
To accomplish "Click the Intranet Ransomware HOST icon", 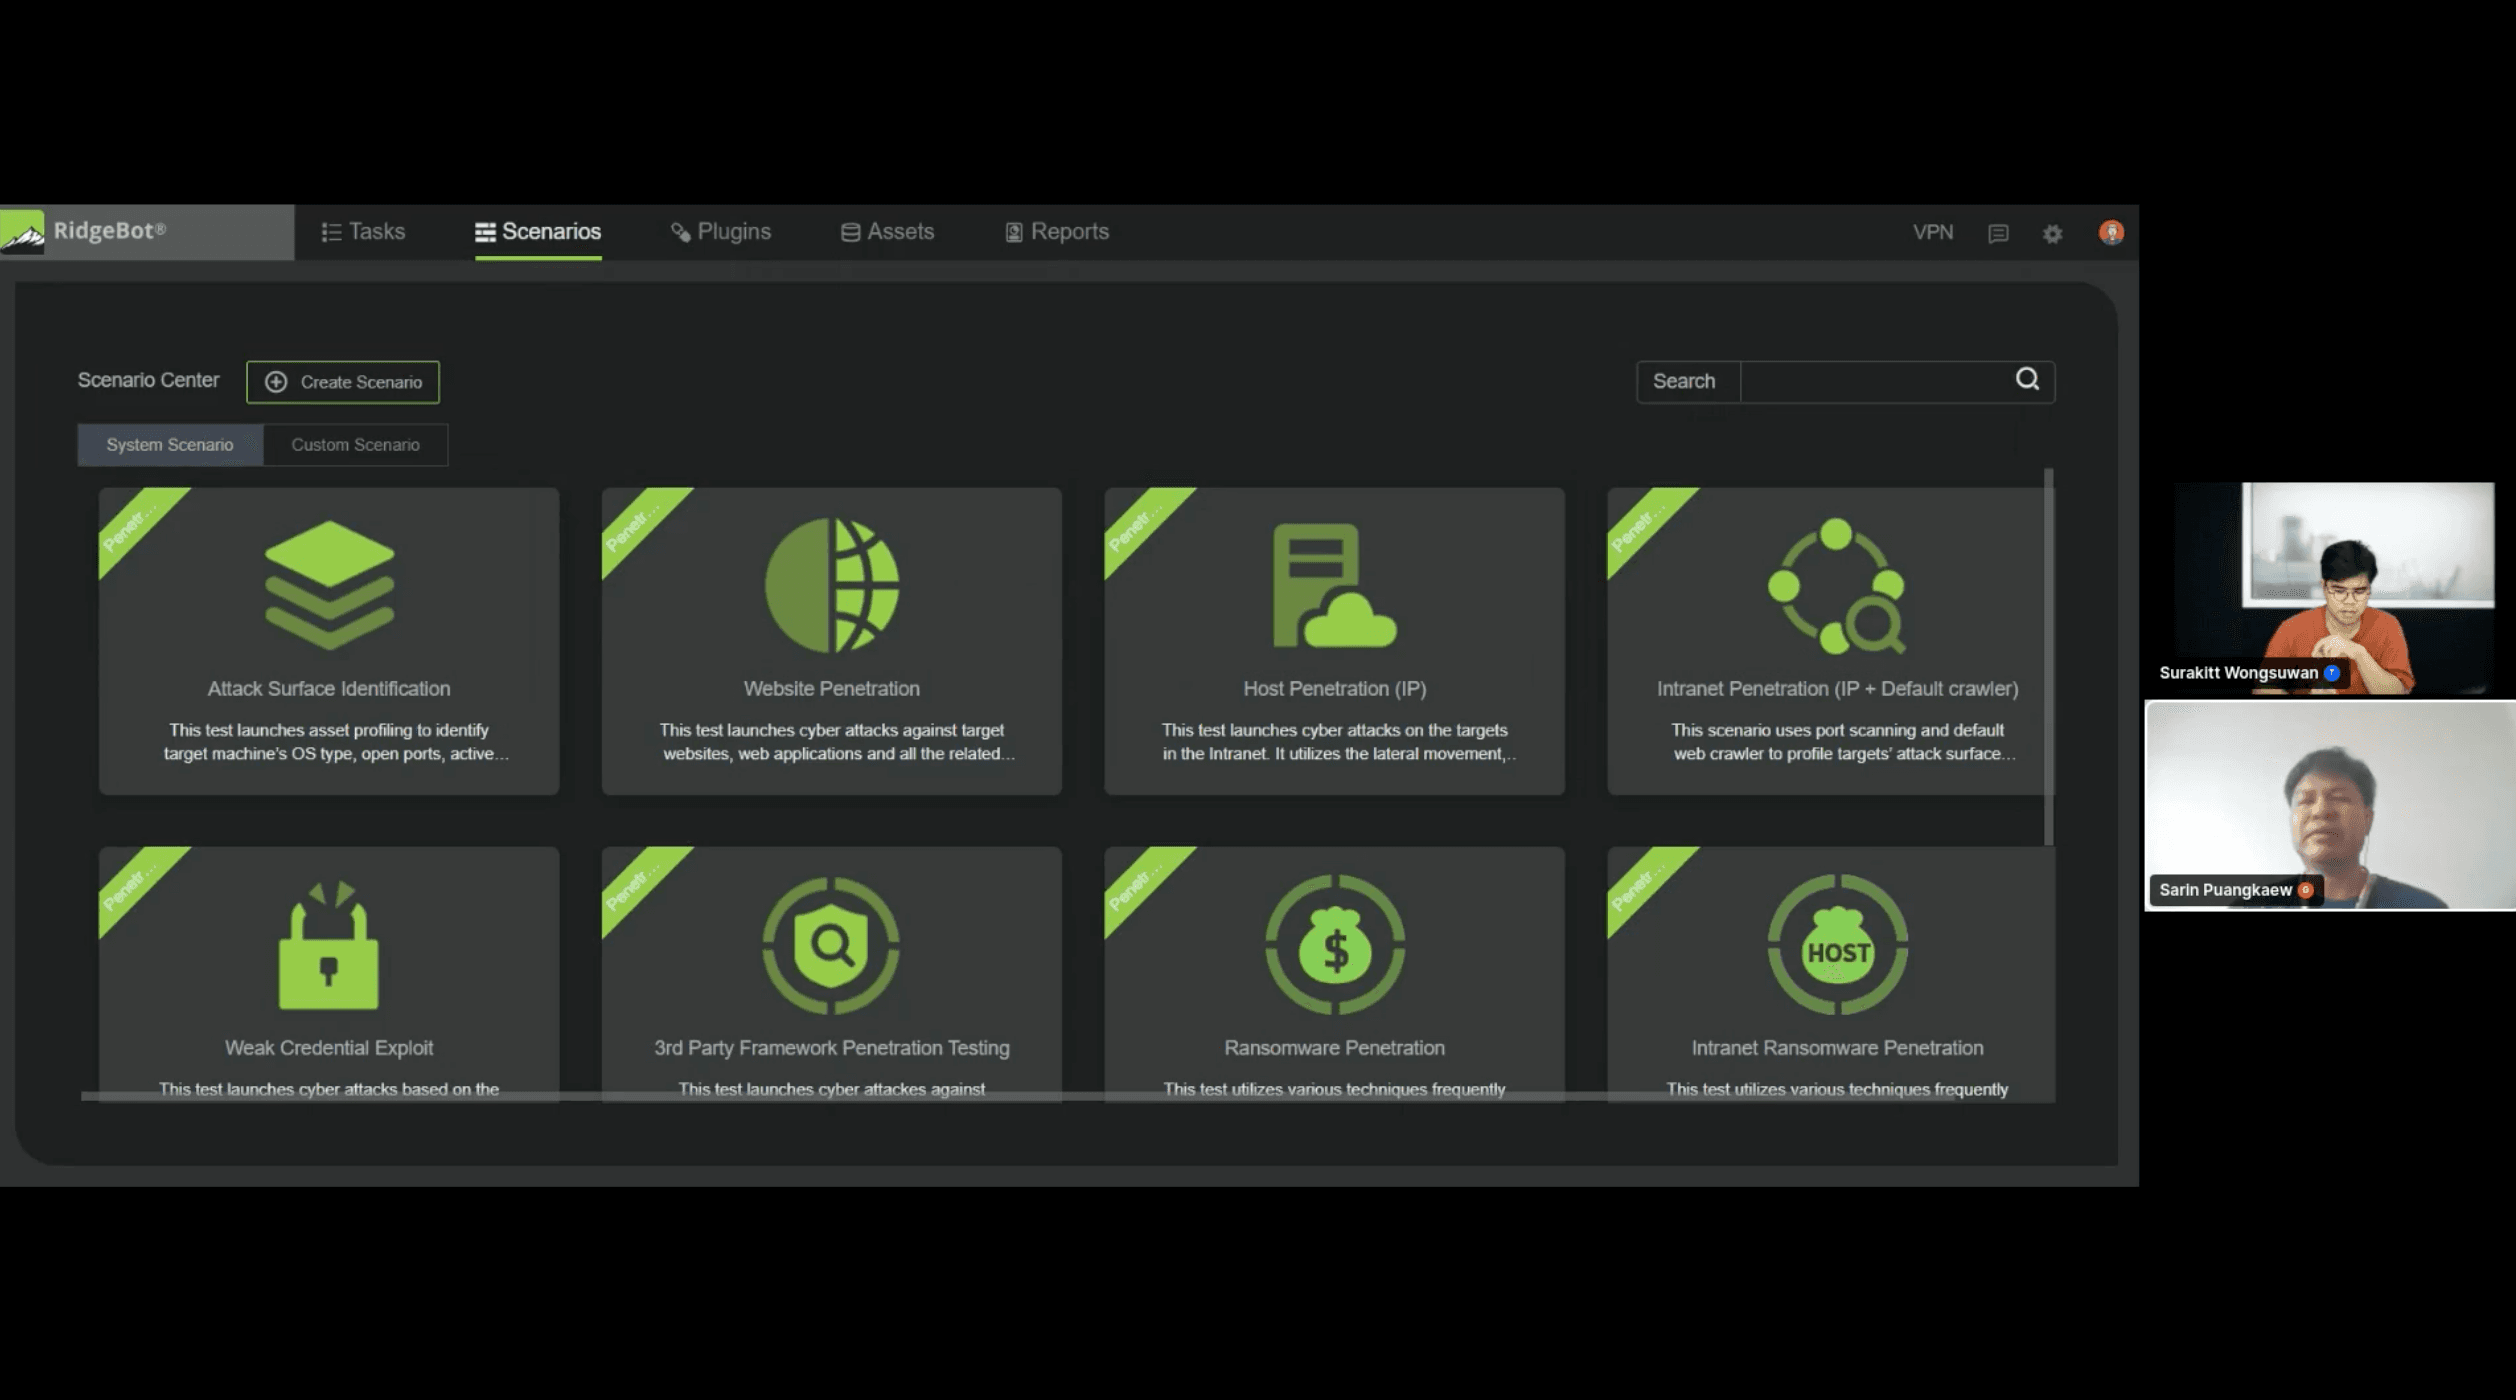I will coord(1837,946).
